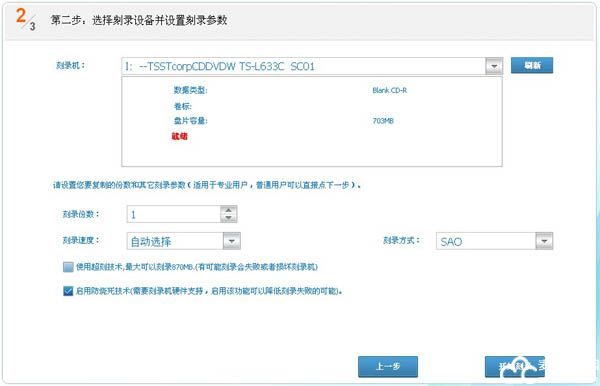600x386 pixels.
Task: Click the 刷新 refresh button
Action: click(532, 65)
